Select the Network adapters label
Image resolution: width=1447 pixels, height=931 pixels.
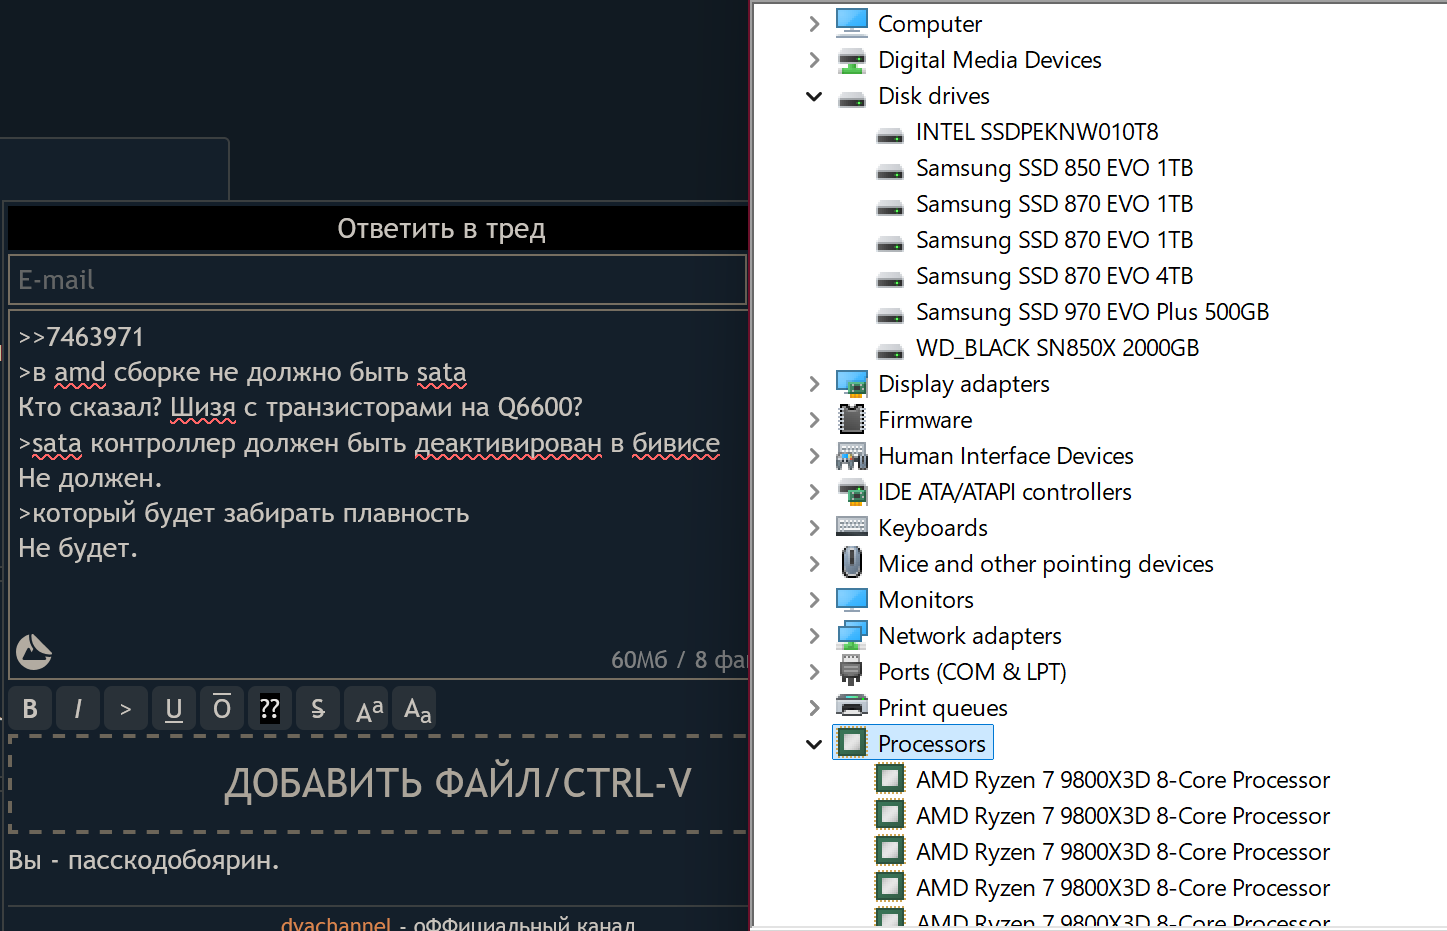(x=969, y=636)
